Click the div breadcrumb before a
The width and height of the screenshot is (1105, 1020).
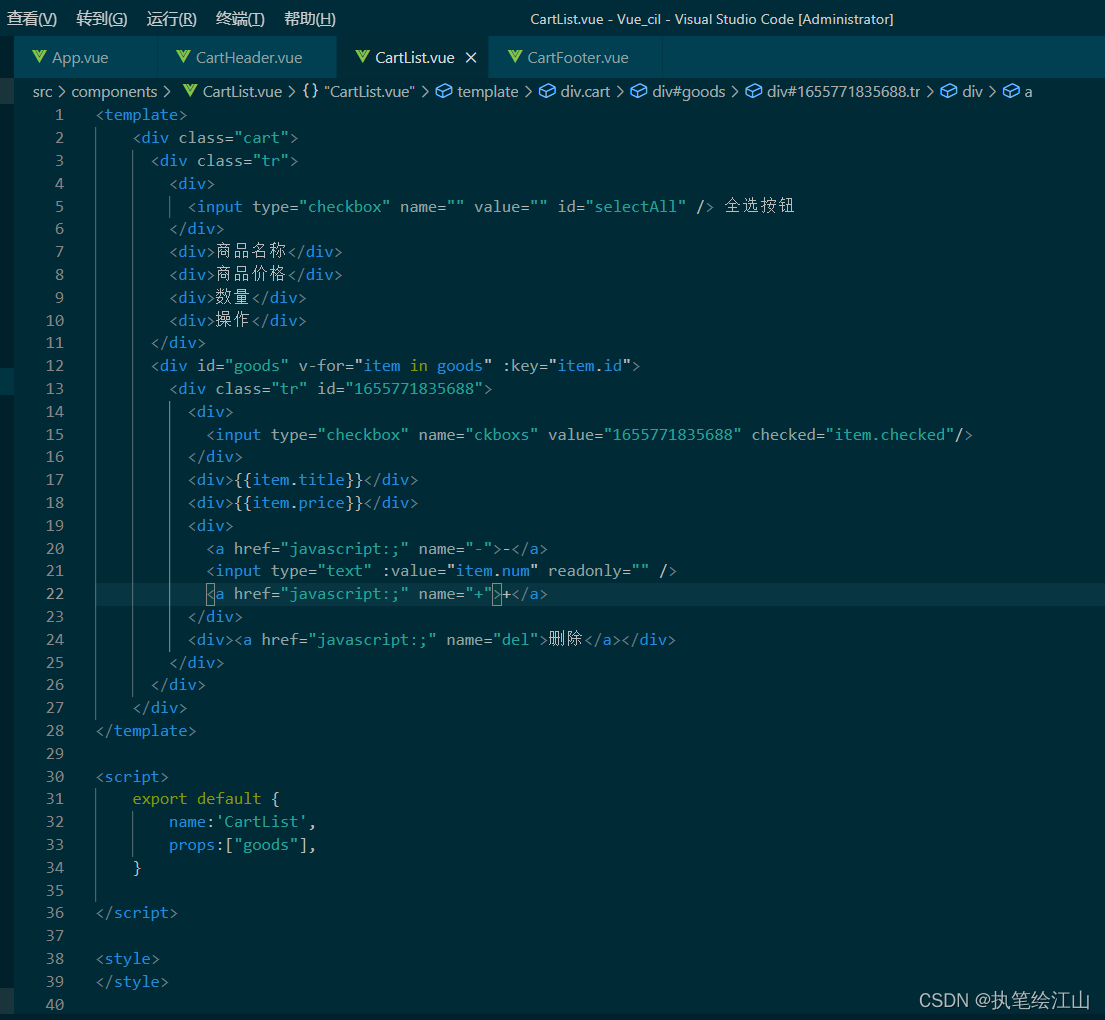(972, 92)
